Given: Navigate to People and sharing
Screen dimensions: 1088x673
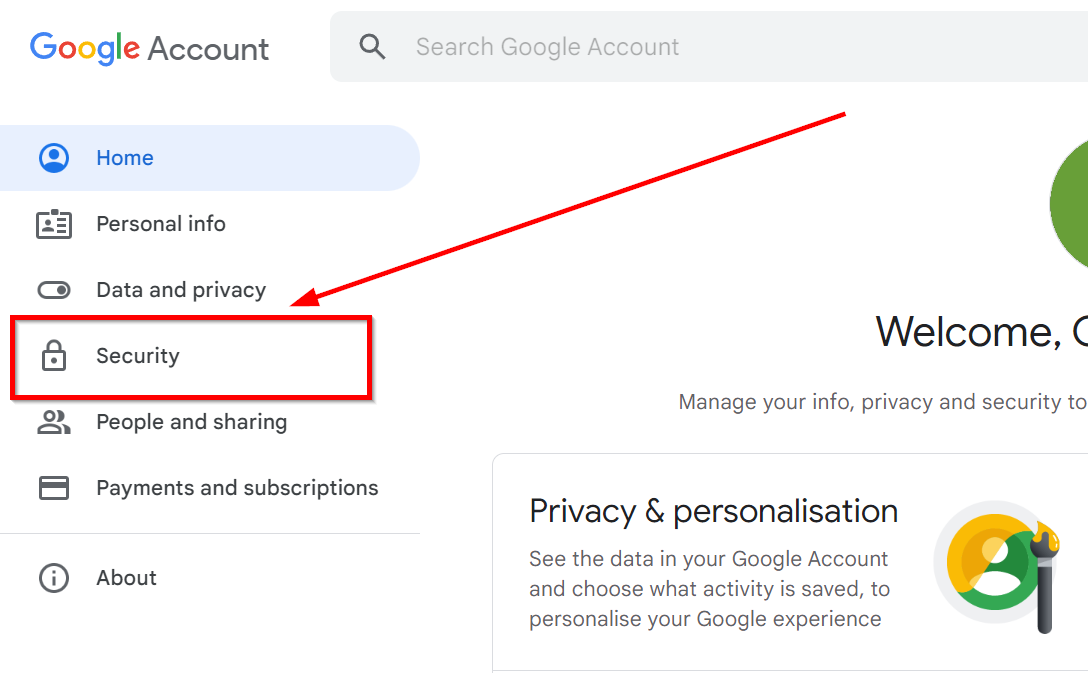Looking at the screenshot, I should (191, 422).
